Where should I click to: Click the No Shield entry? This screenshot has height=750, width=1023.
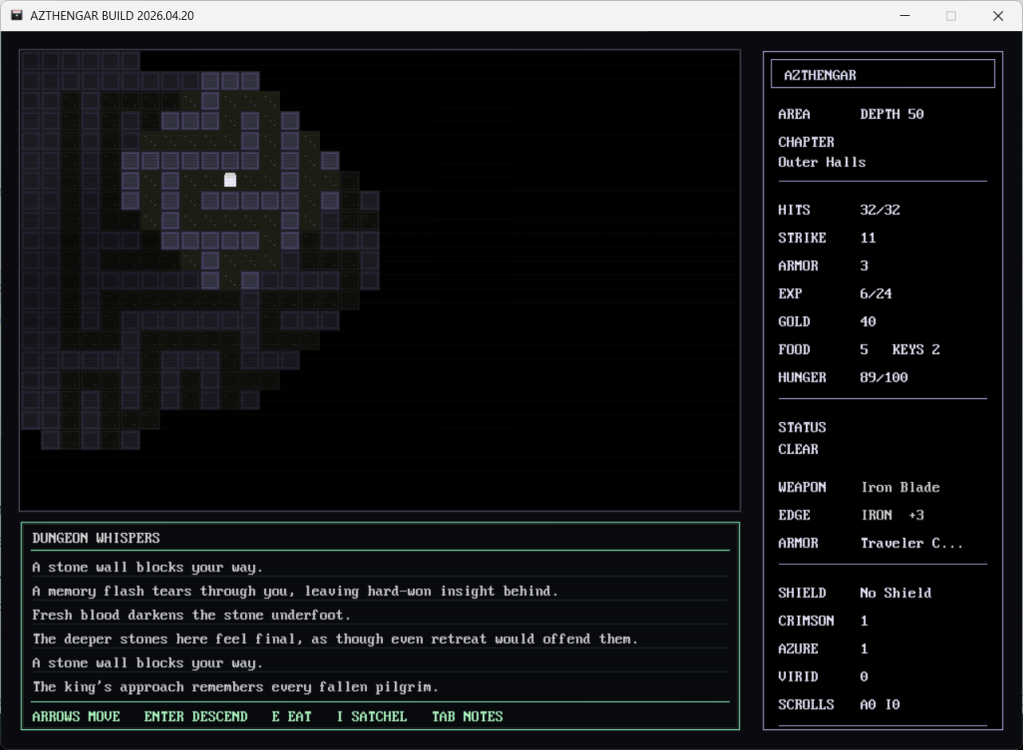[895, 593]
